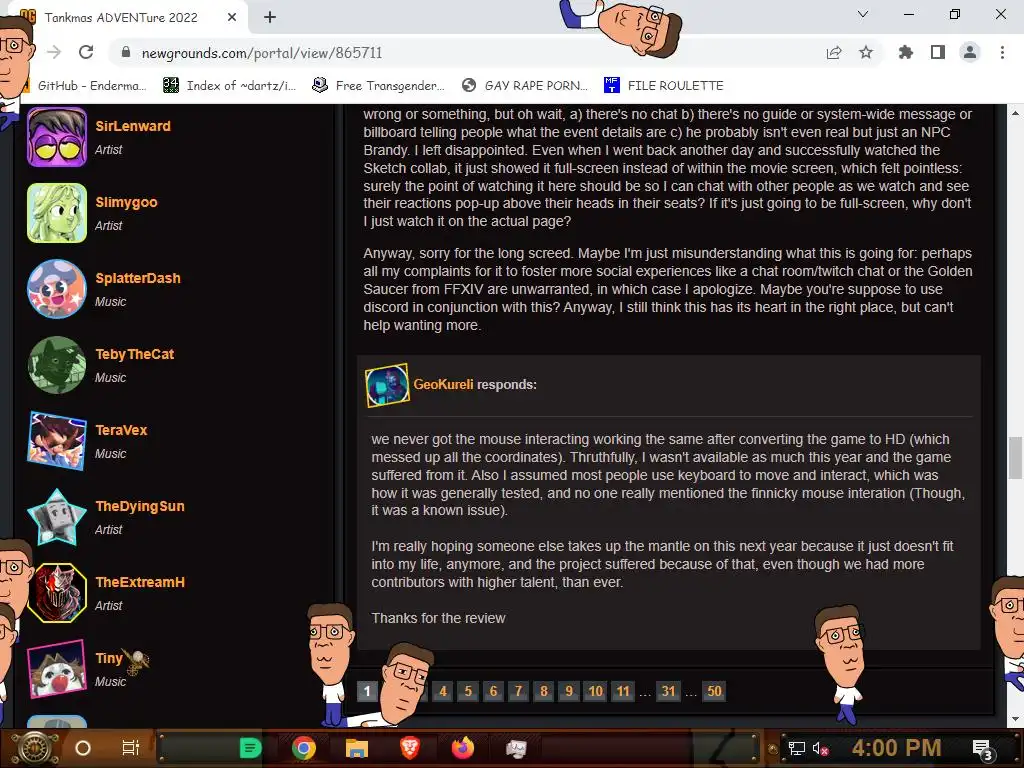Open TeraVex's profile link
The image size is (1024, 768).
coord(121,430)
